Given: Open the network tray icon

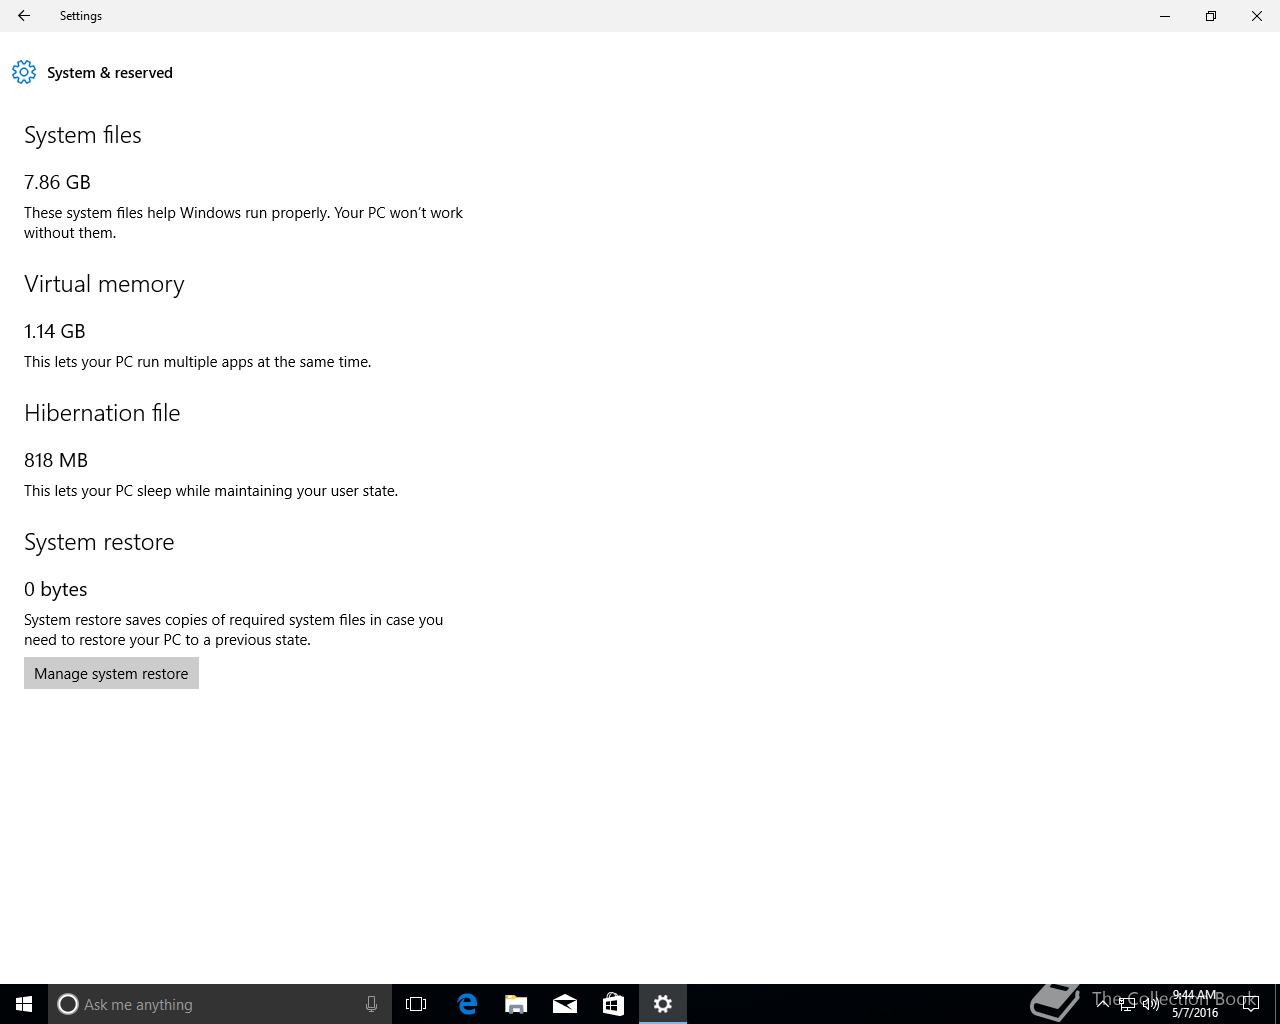Looking at the screenshot, I should (x=1127, y=1004).
